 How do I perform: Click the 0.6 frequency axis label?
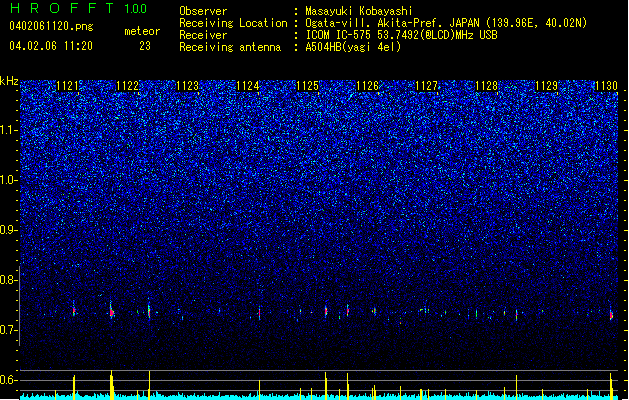pyautogui.click(x=9, y=380)
